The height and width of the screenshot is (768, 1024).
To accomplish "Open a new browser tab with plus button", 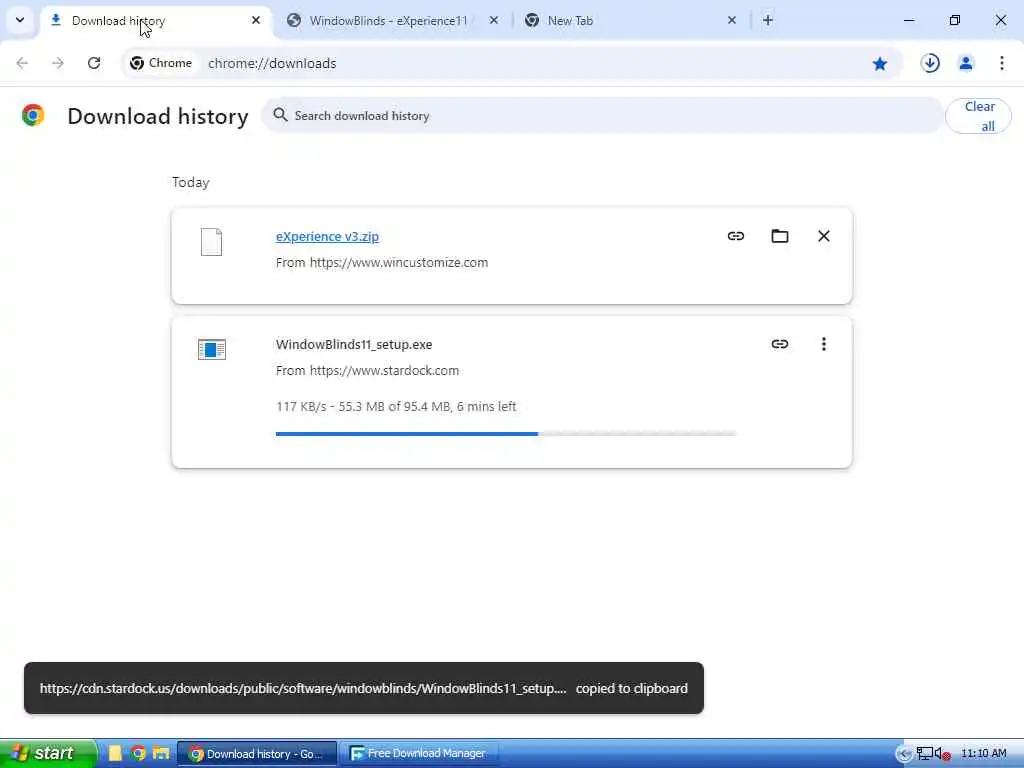I will pyautogui.click(x=768, y=20).
